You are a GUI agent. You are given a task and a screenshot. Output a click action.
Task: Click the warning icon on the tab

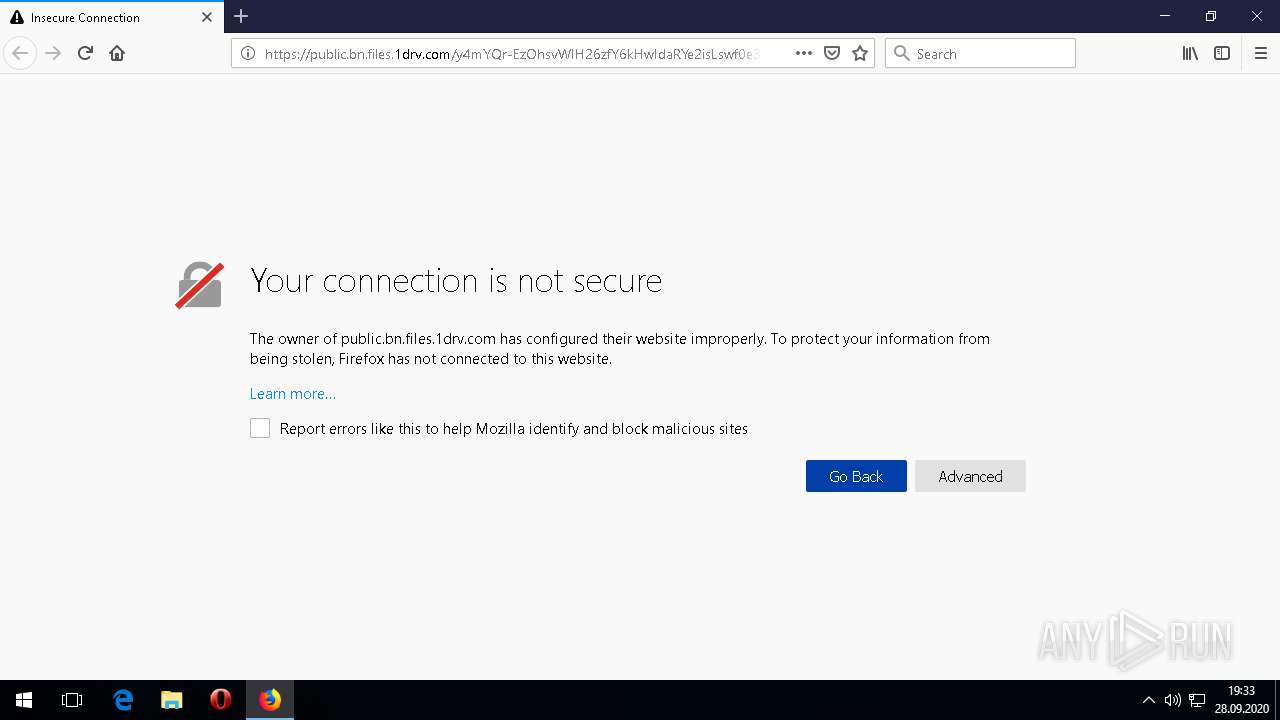click(x=17, y=17)
